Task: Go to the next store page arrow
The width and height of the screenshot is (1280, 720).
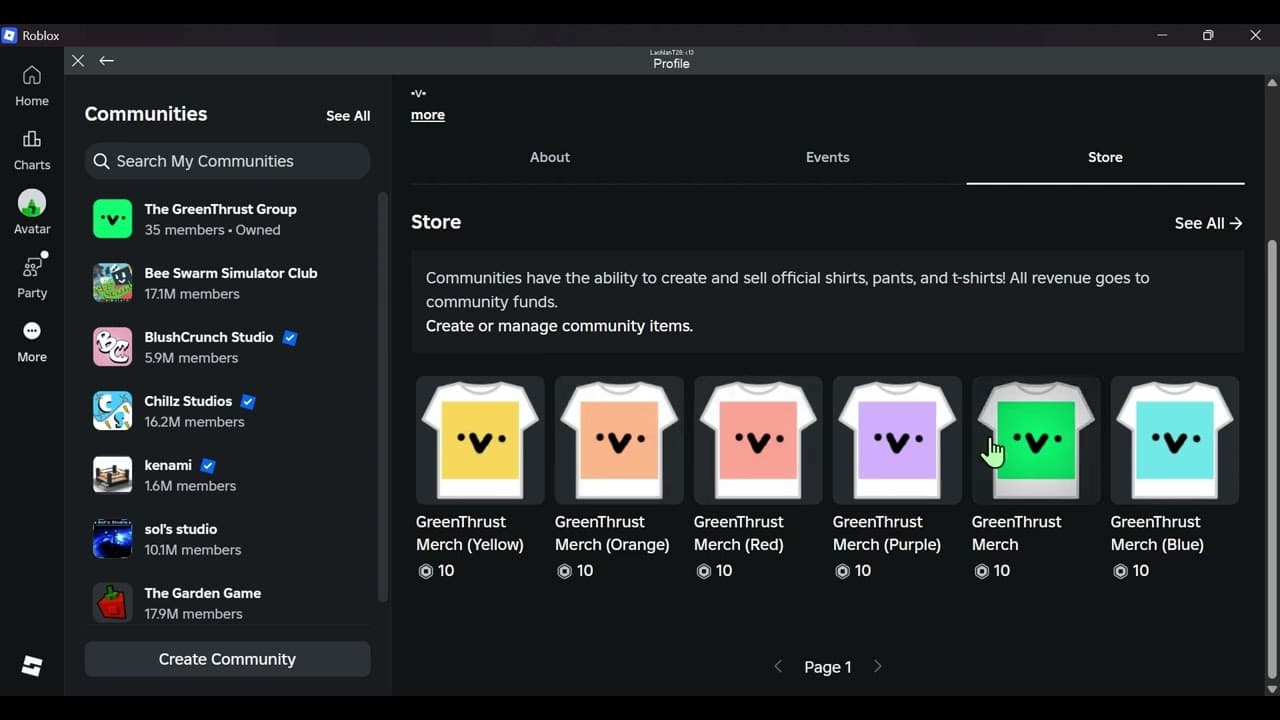Action: pos(878,666)
